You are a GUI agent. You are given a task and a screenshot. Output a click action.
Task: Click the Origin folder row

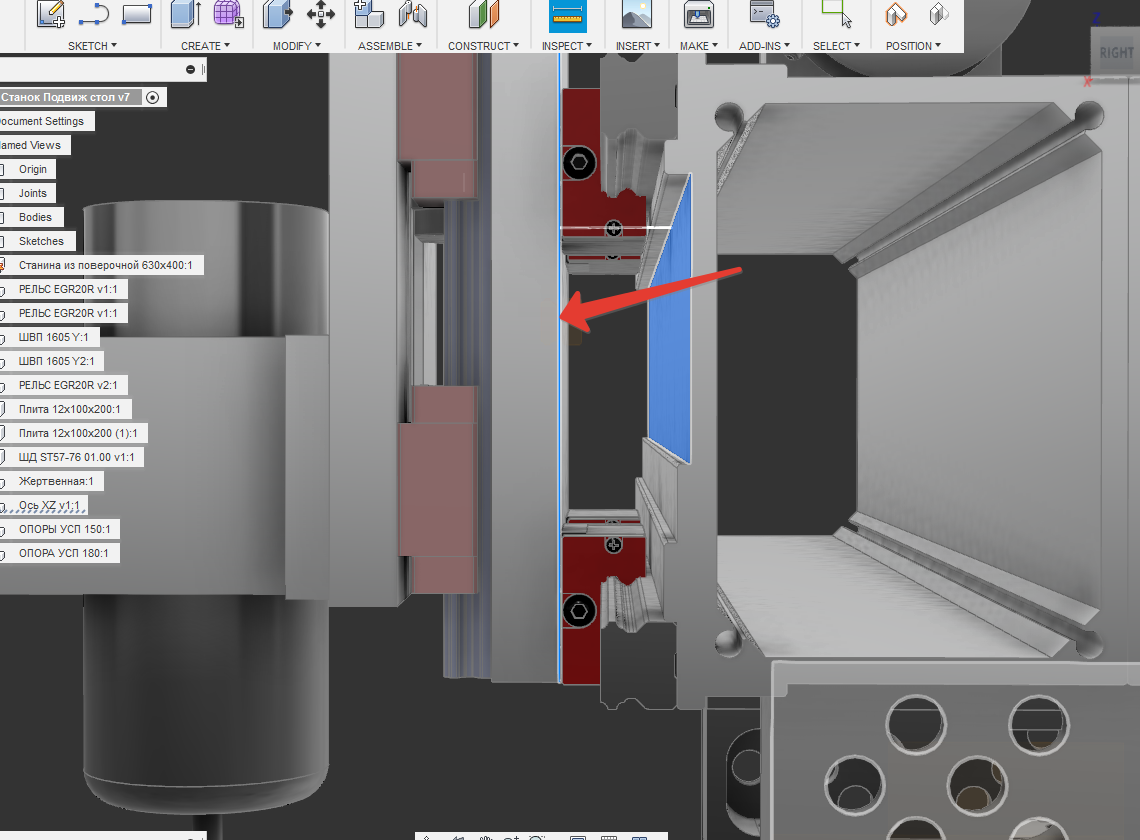tap(33, 169)
